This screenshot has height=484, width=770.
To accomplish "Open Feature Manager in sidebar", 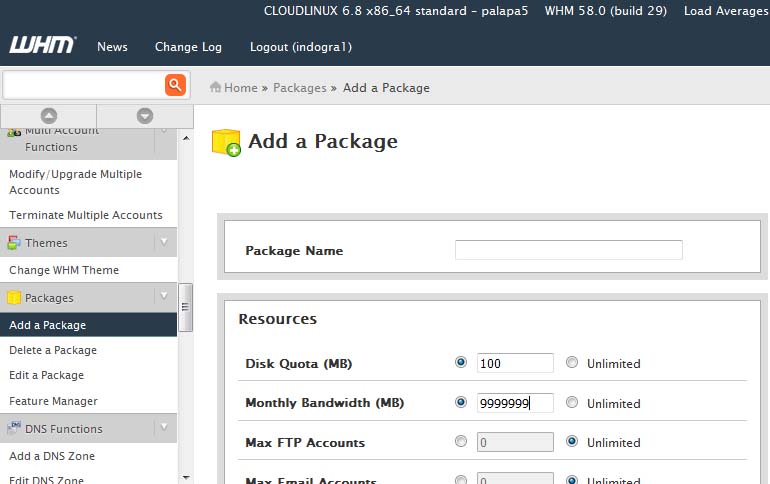I will 53,401.
